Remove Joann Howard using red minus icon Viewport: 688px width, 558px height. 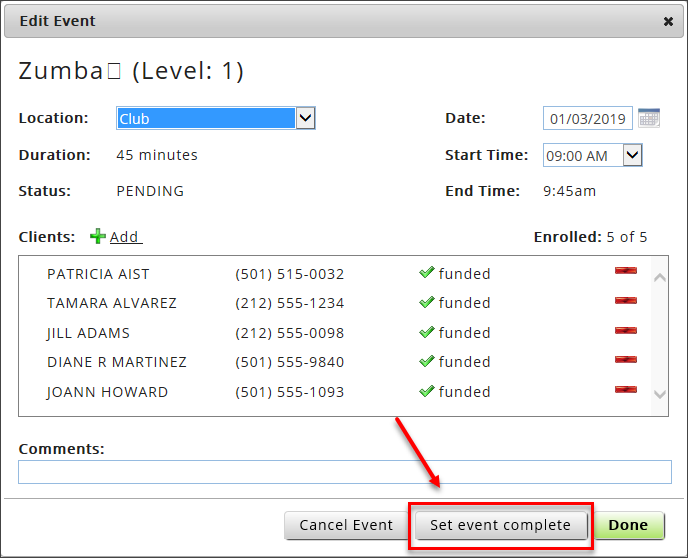click(x=625, y=389)
